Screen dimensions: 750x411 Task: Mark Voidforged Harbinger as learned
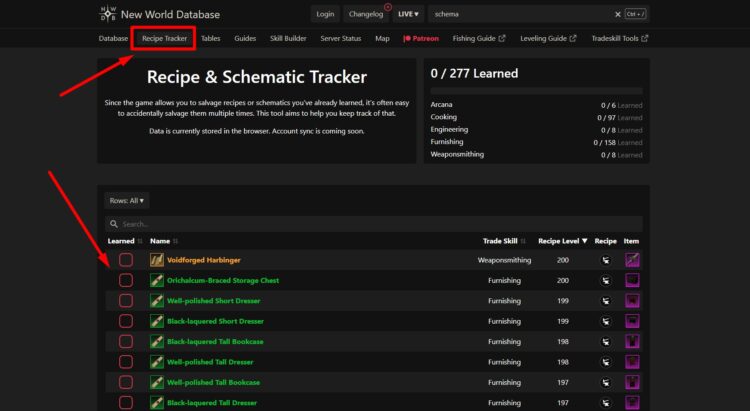tap(126, 260)
